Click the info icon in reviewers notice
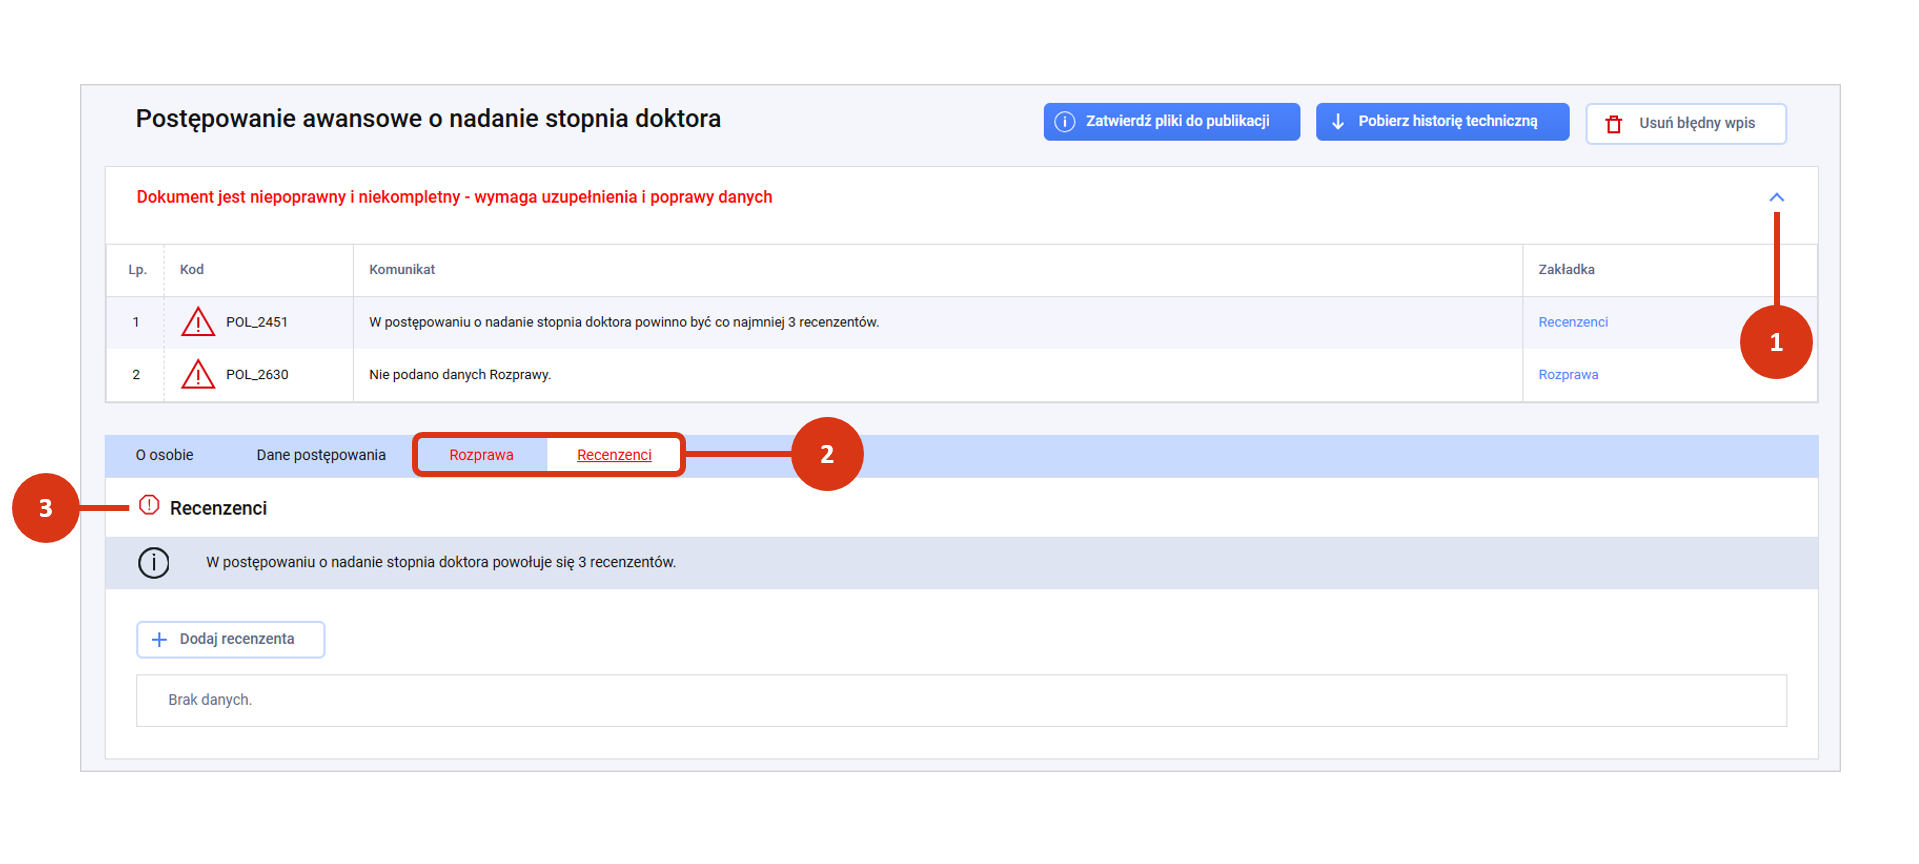Screen dimensions: 1919x864 [154, 563]
